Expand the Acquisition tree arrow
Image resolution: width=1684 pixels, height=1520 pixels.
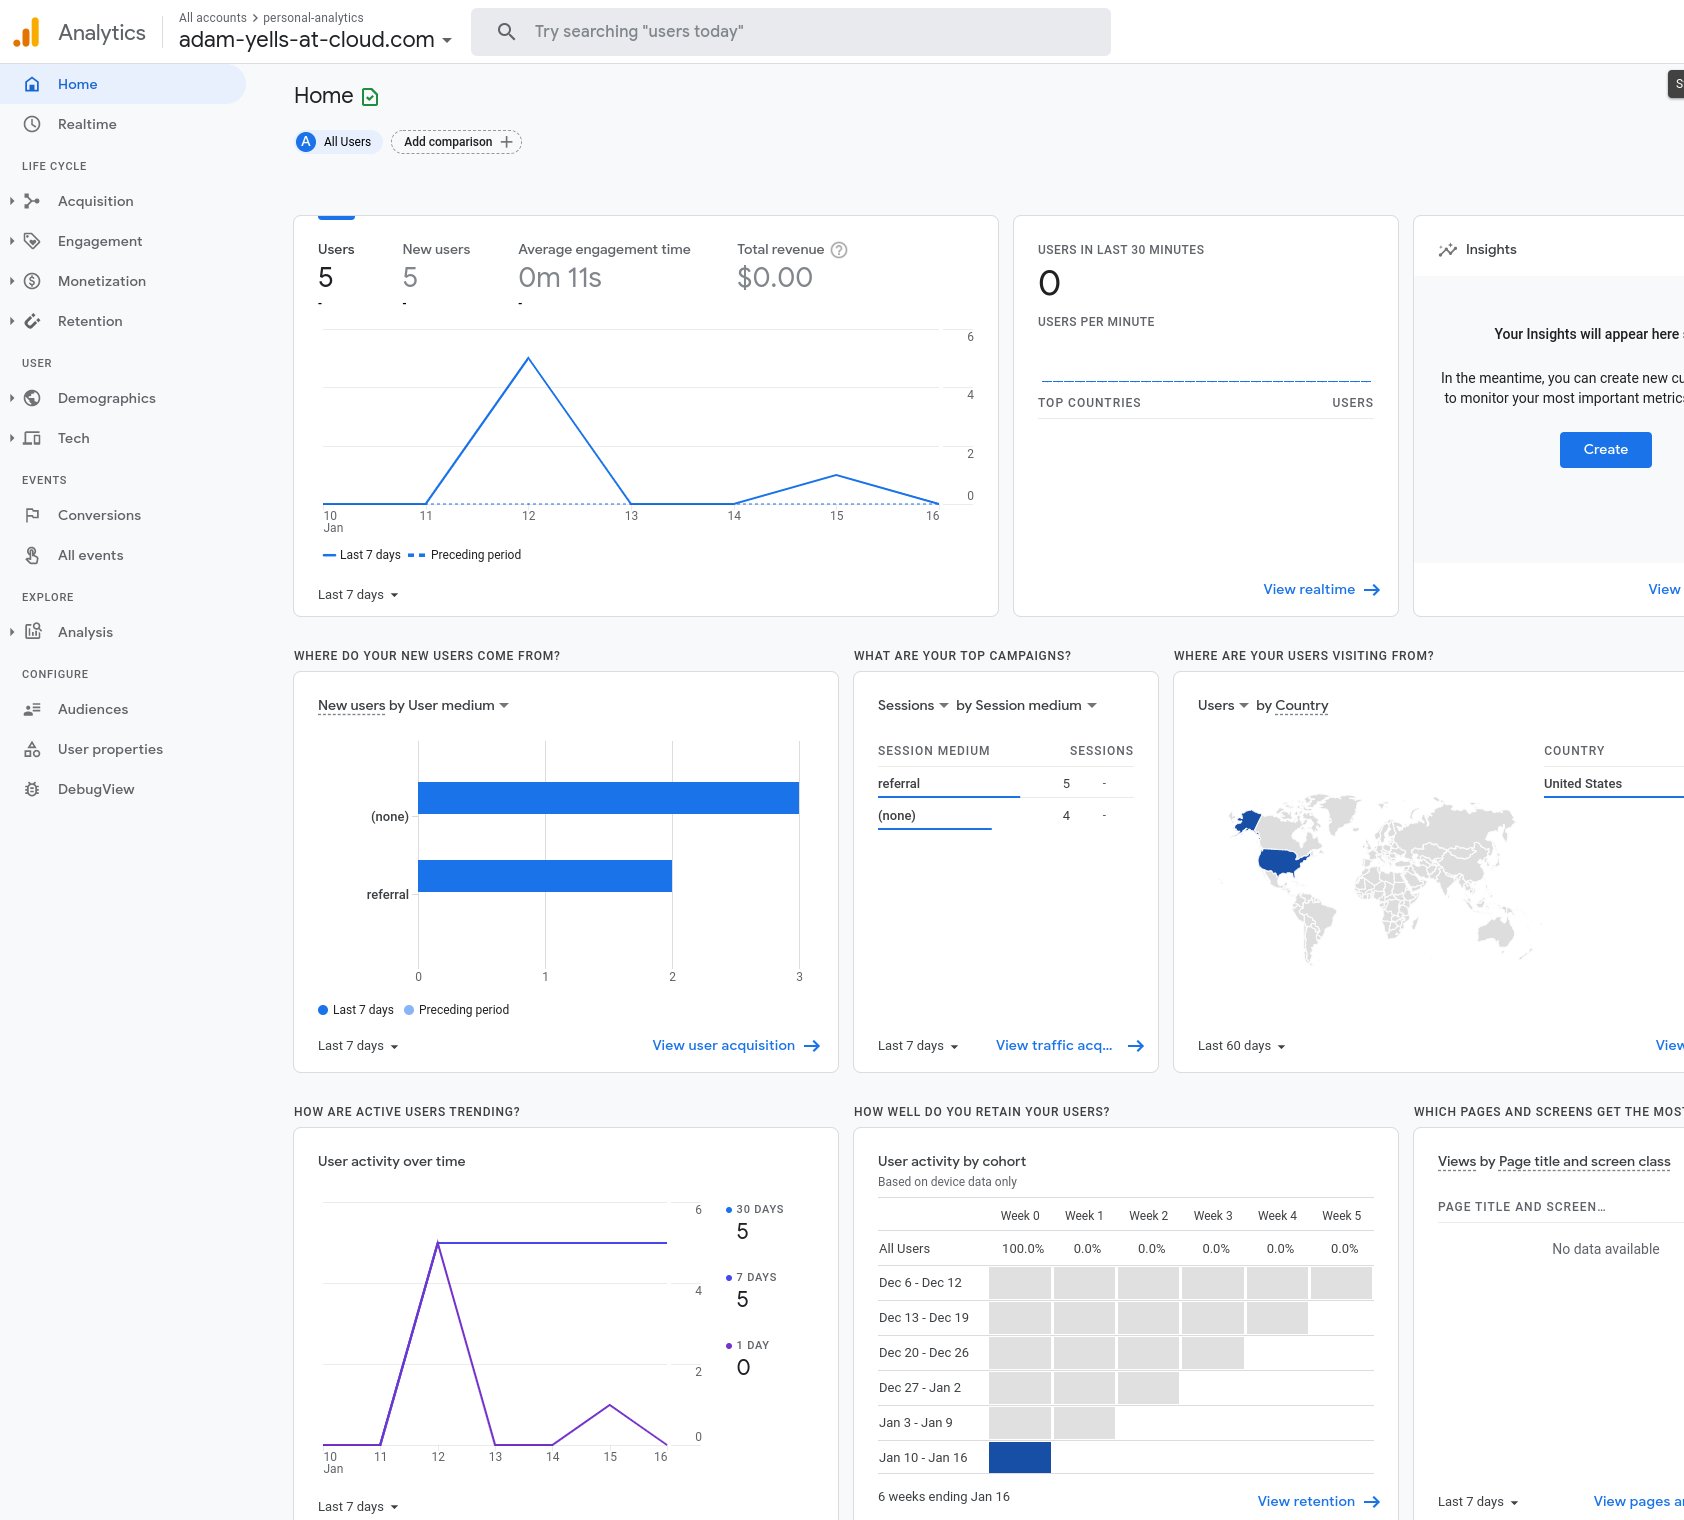click(11, 201)
